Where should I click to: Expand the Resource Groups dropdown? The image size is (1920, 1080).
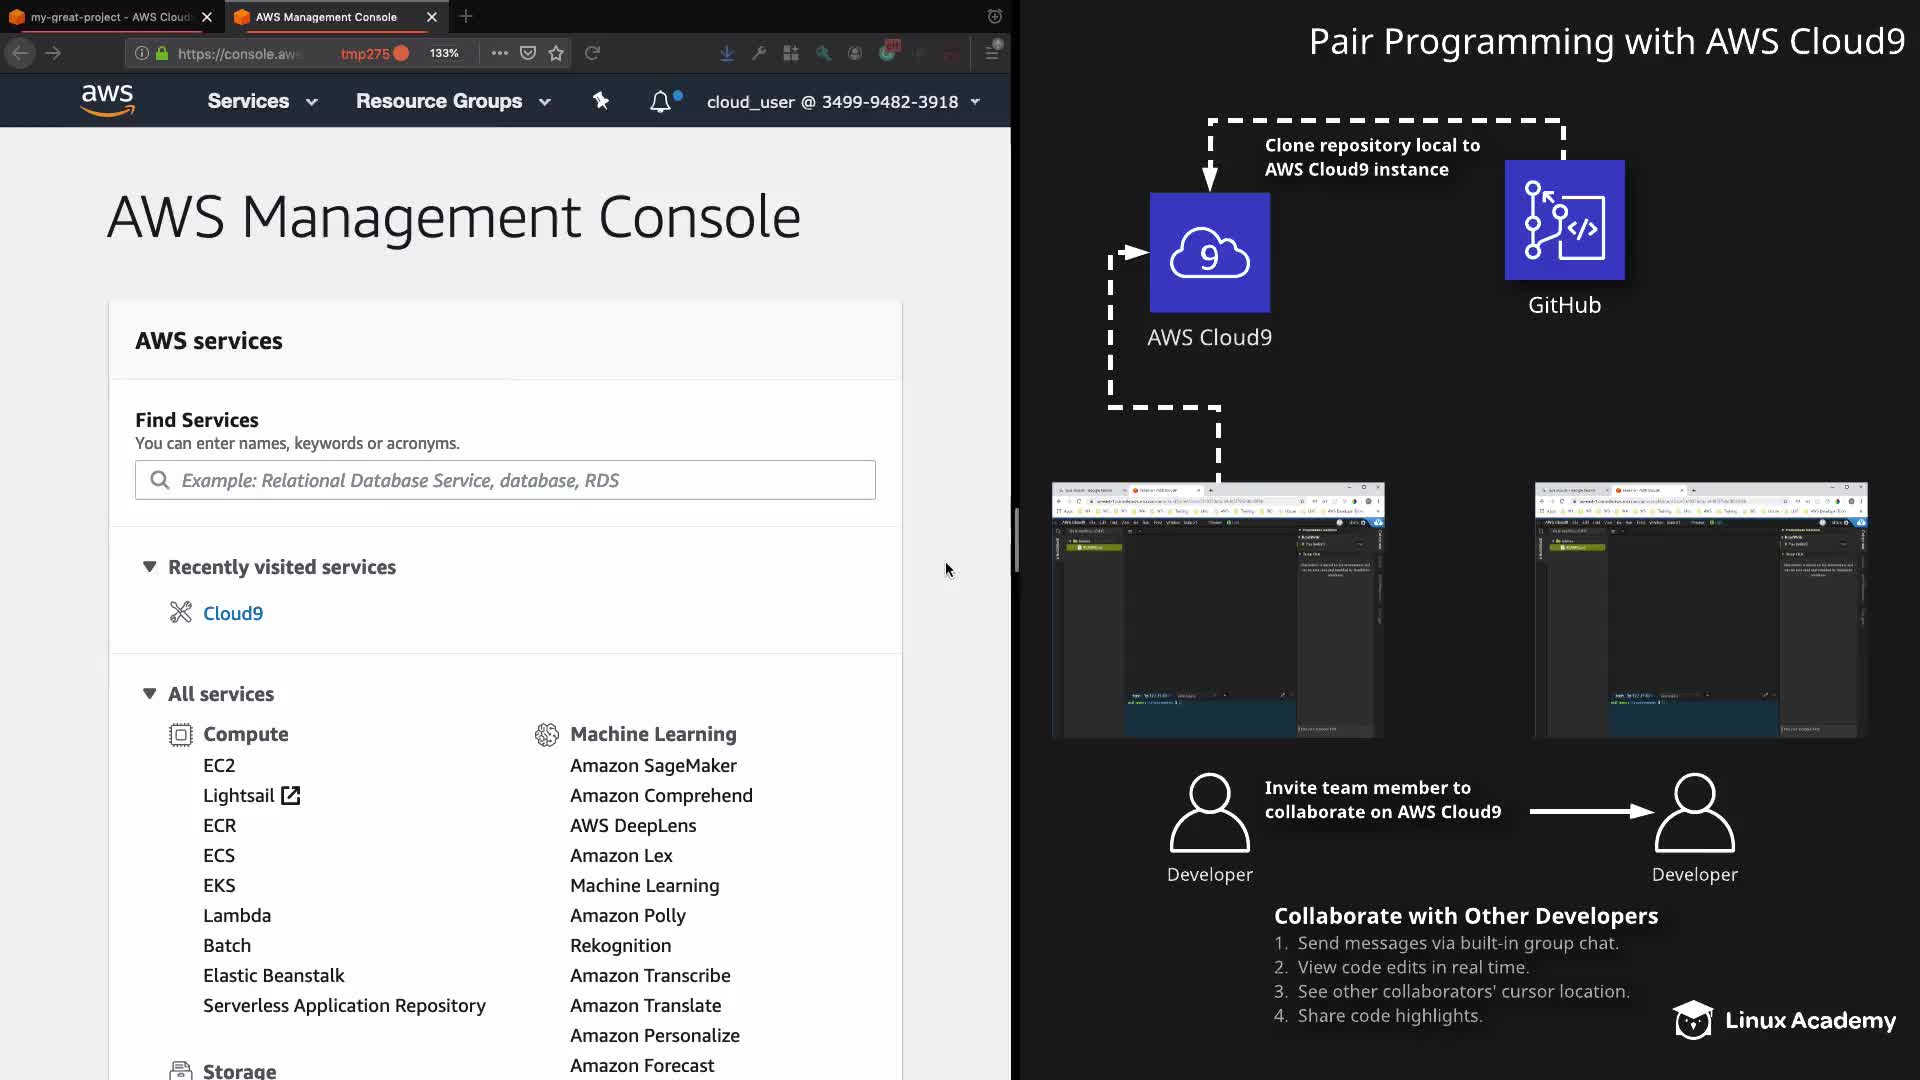[453, 101]
